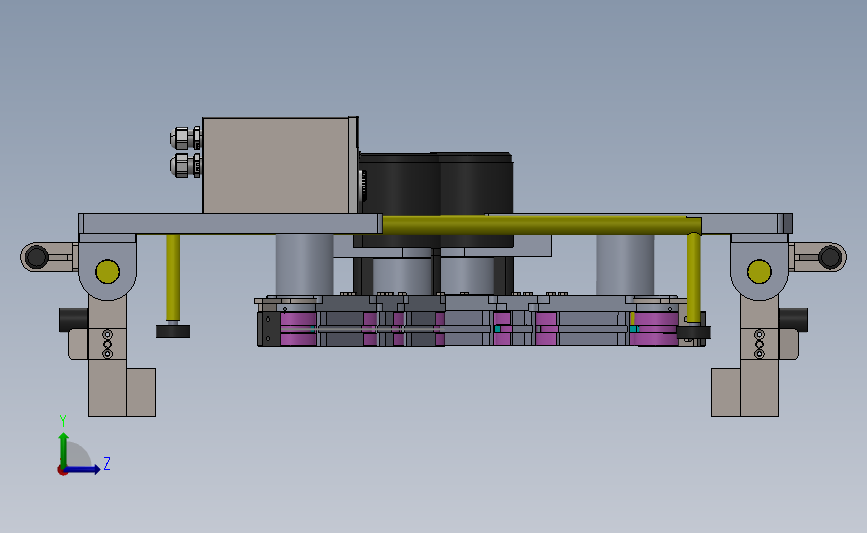Click the blue Z axis arrow of the triad

pyautogui.click(x=82, y=469)
